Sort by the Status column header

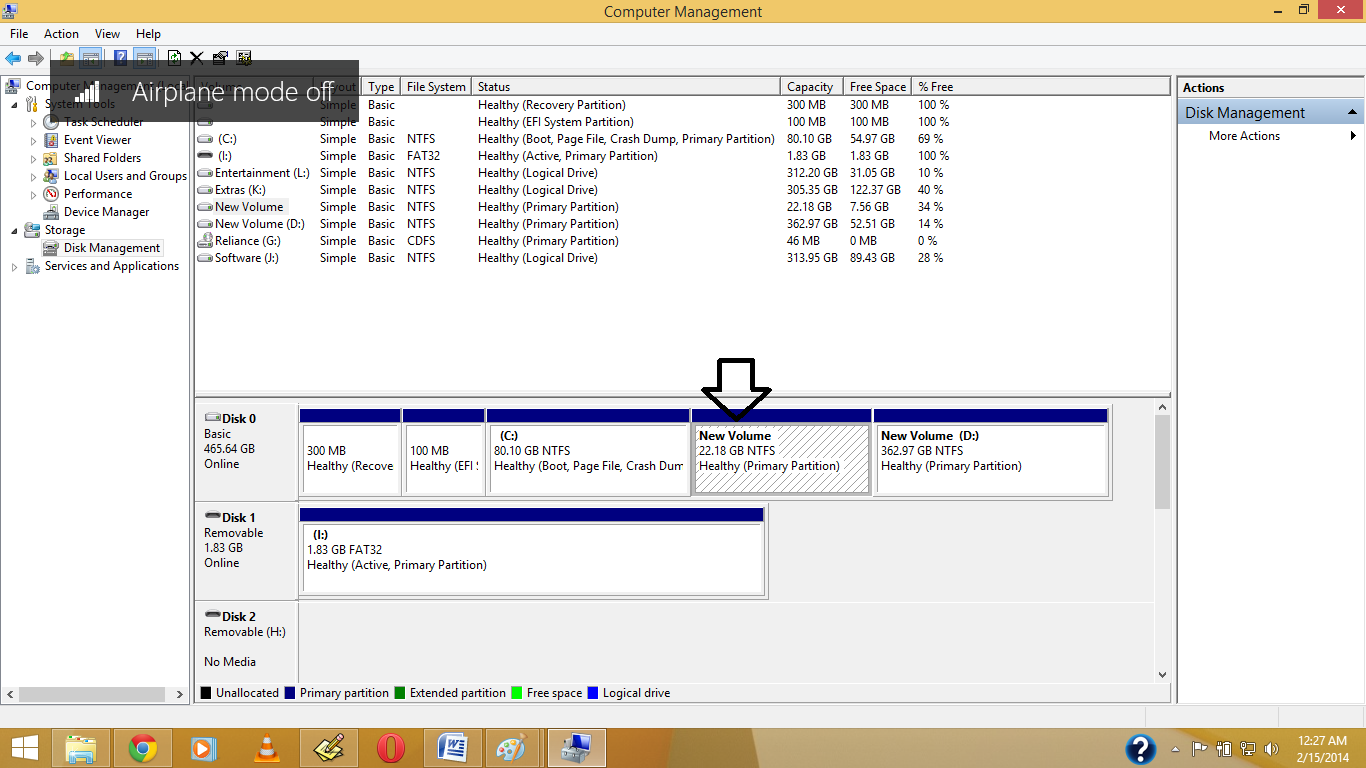point(626,87)
